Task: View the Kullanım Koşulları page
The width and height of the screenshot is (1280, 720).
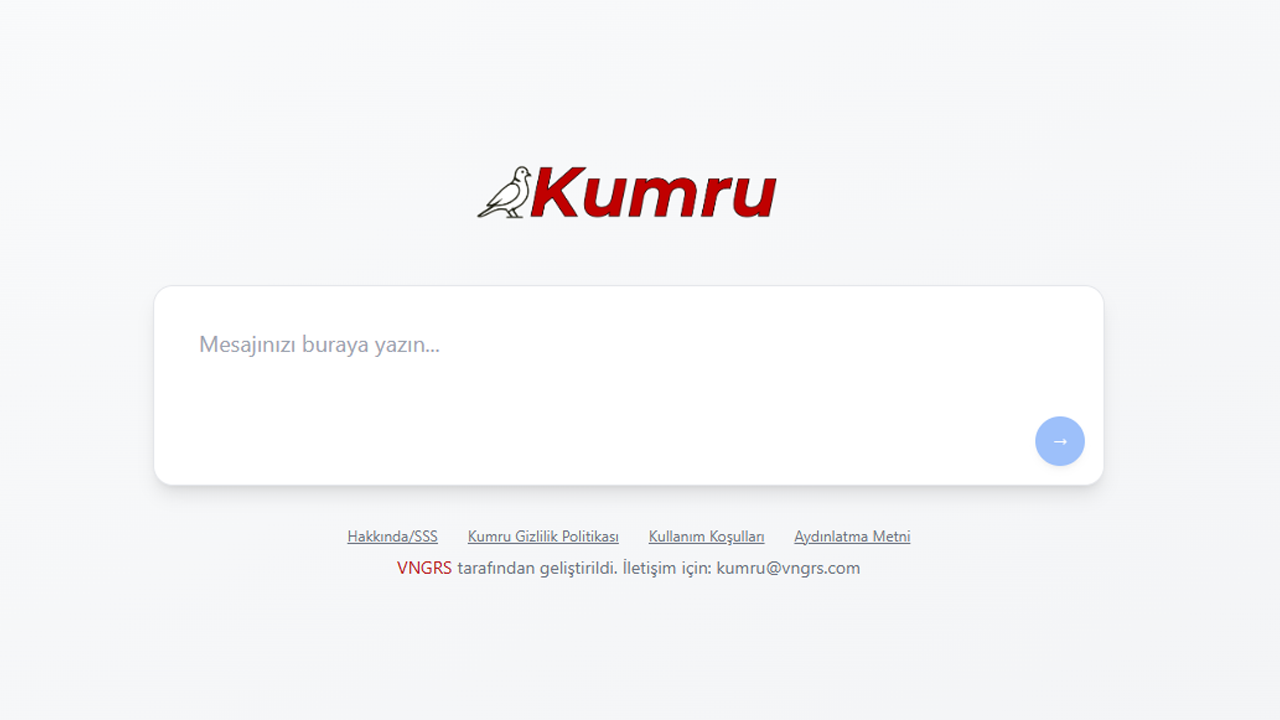Action: tap(706, 537)
